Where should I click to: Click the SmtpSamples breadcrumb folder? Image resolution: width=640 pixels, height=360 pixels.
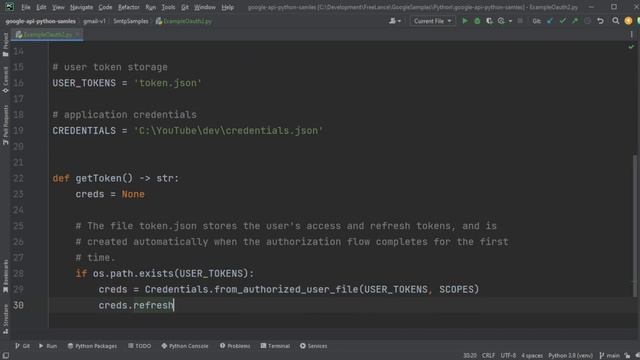click(x=131, y=21)
